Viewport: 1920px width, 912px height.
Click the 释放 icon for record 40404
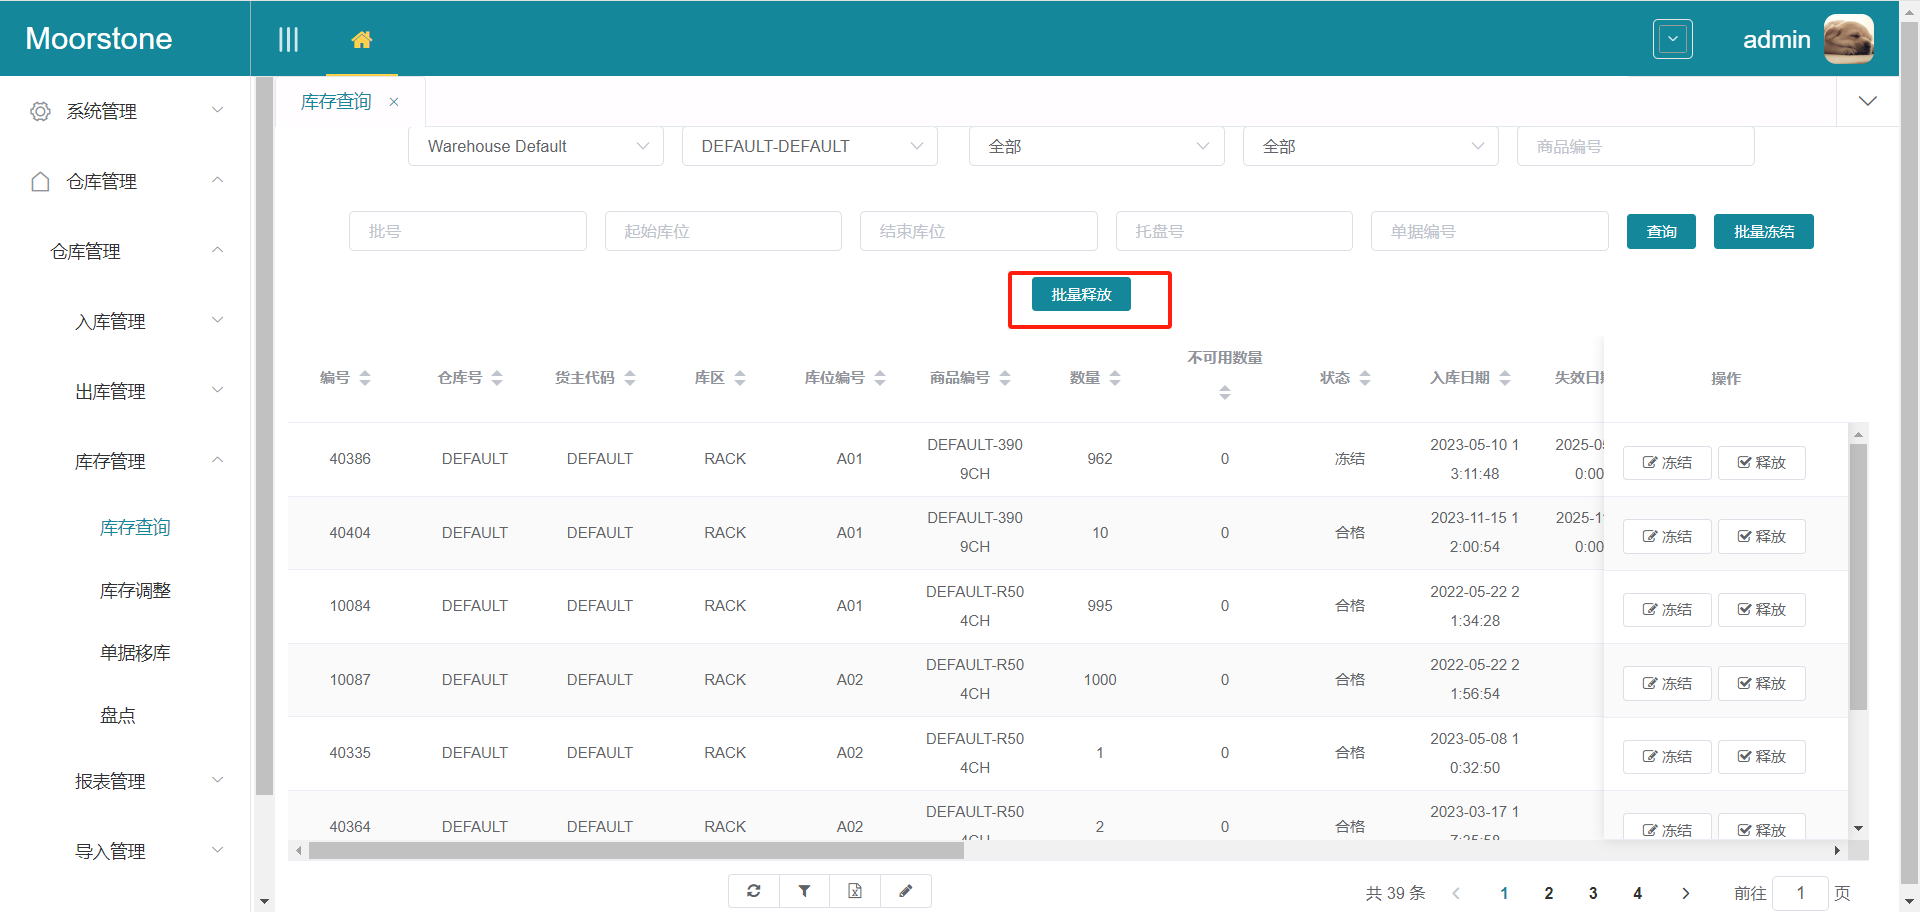point(1761,536)
